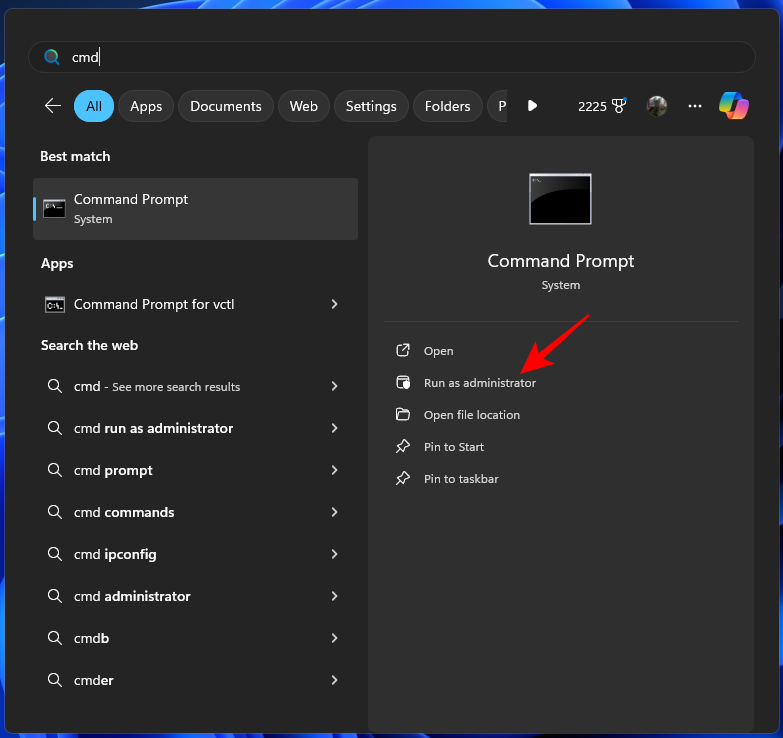Select Command Prompt for vctl result

[195, 304]
